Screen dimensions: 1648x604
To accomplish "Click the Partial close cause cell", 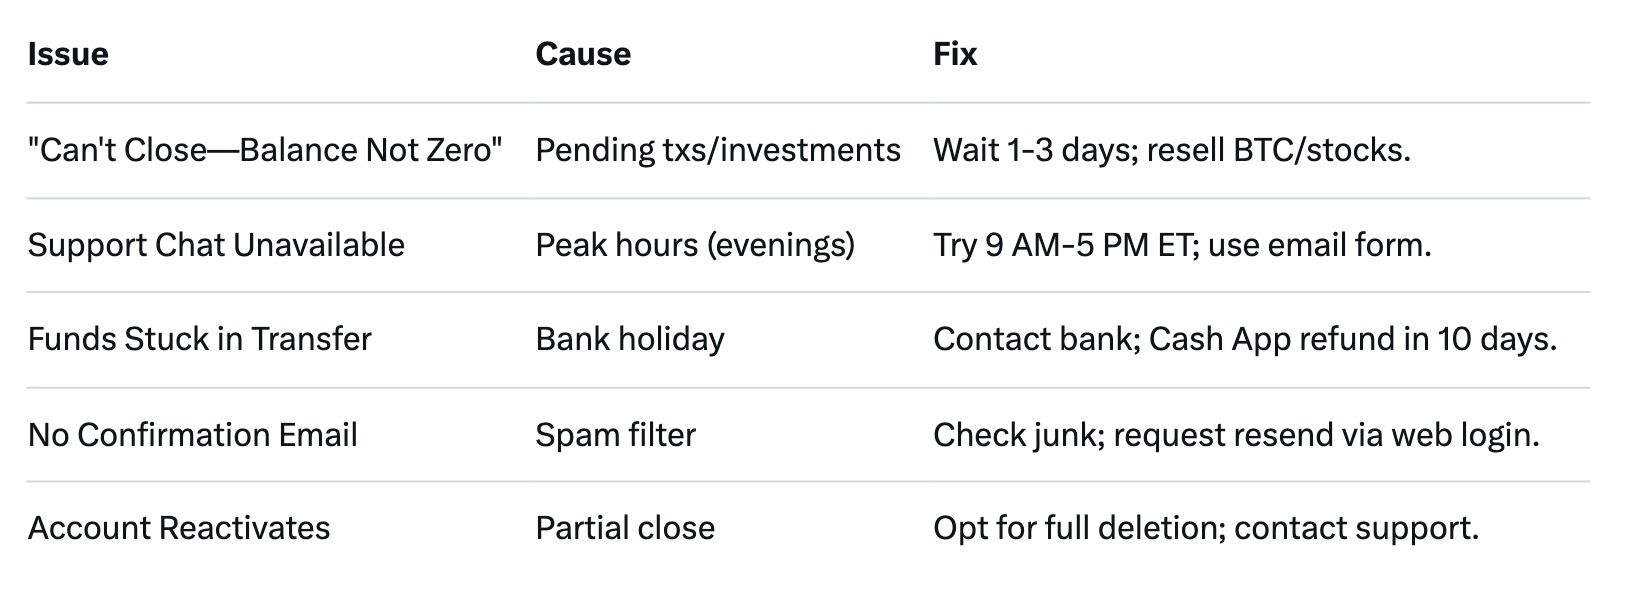I will (x=625, y=528).
